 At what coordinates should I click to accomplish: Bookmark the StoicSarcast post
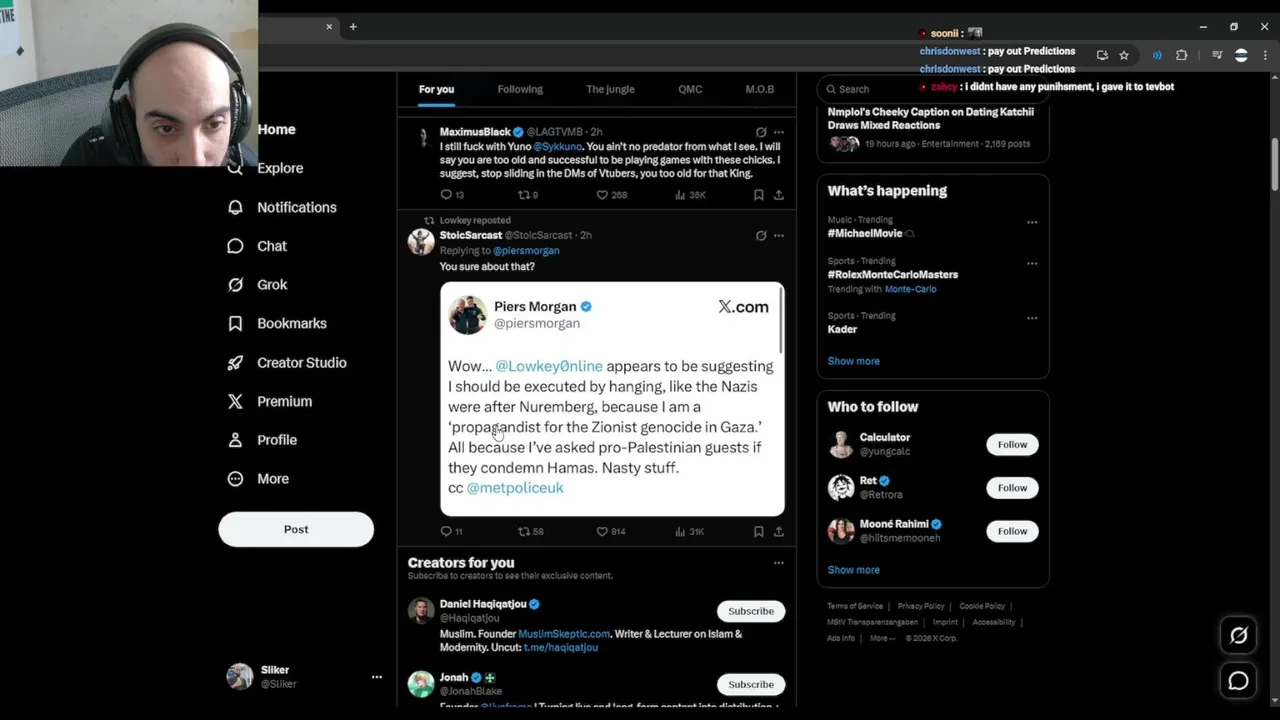click(758, 531)
